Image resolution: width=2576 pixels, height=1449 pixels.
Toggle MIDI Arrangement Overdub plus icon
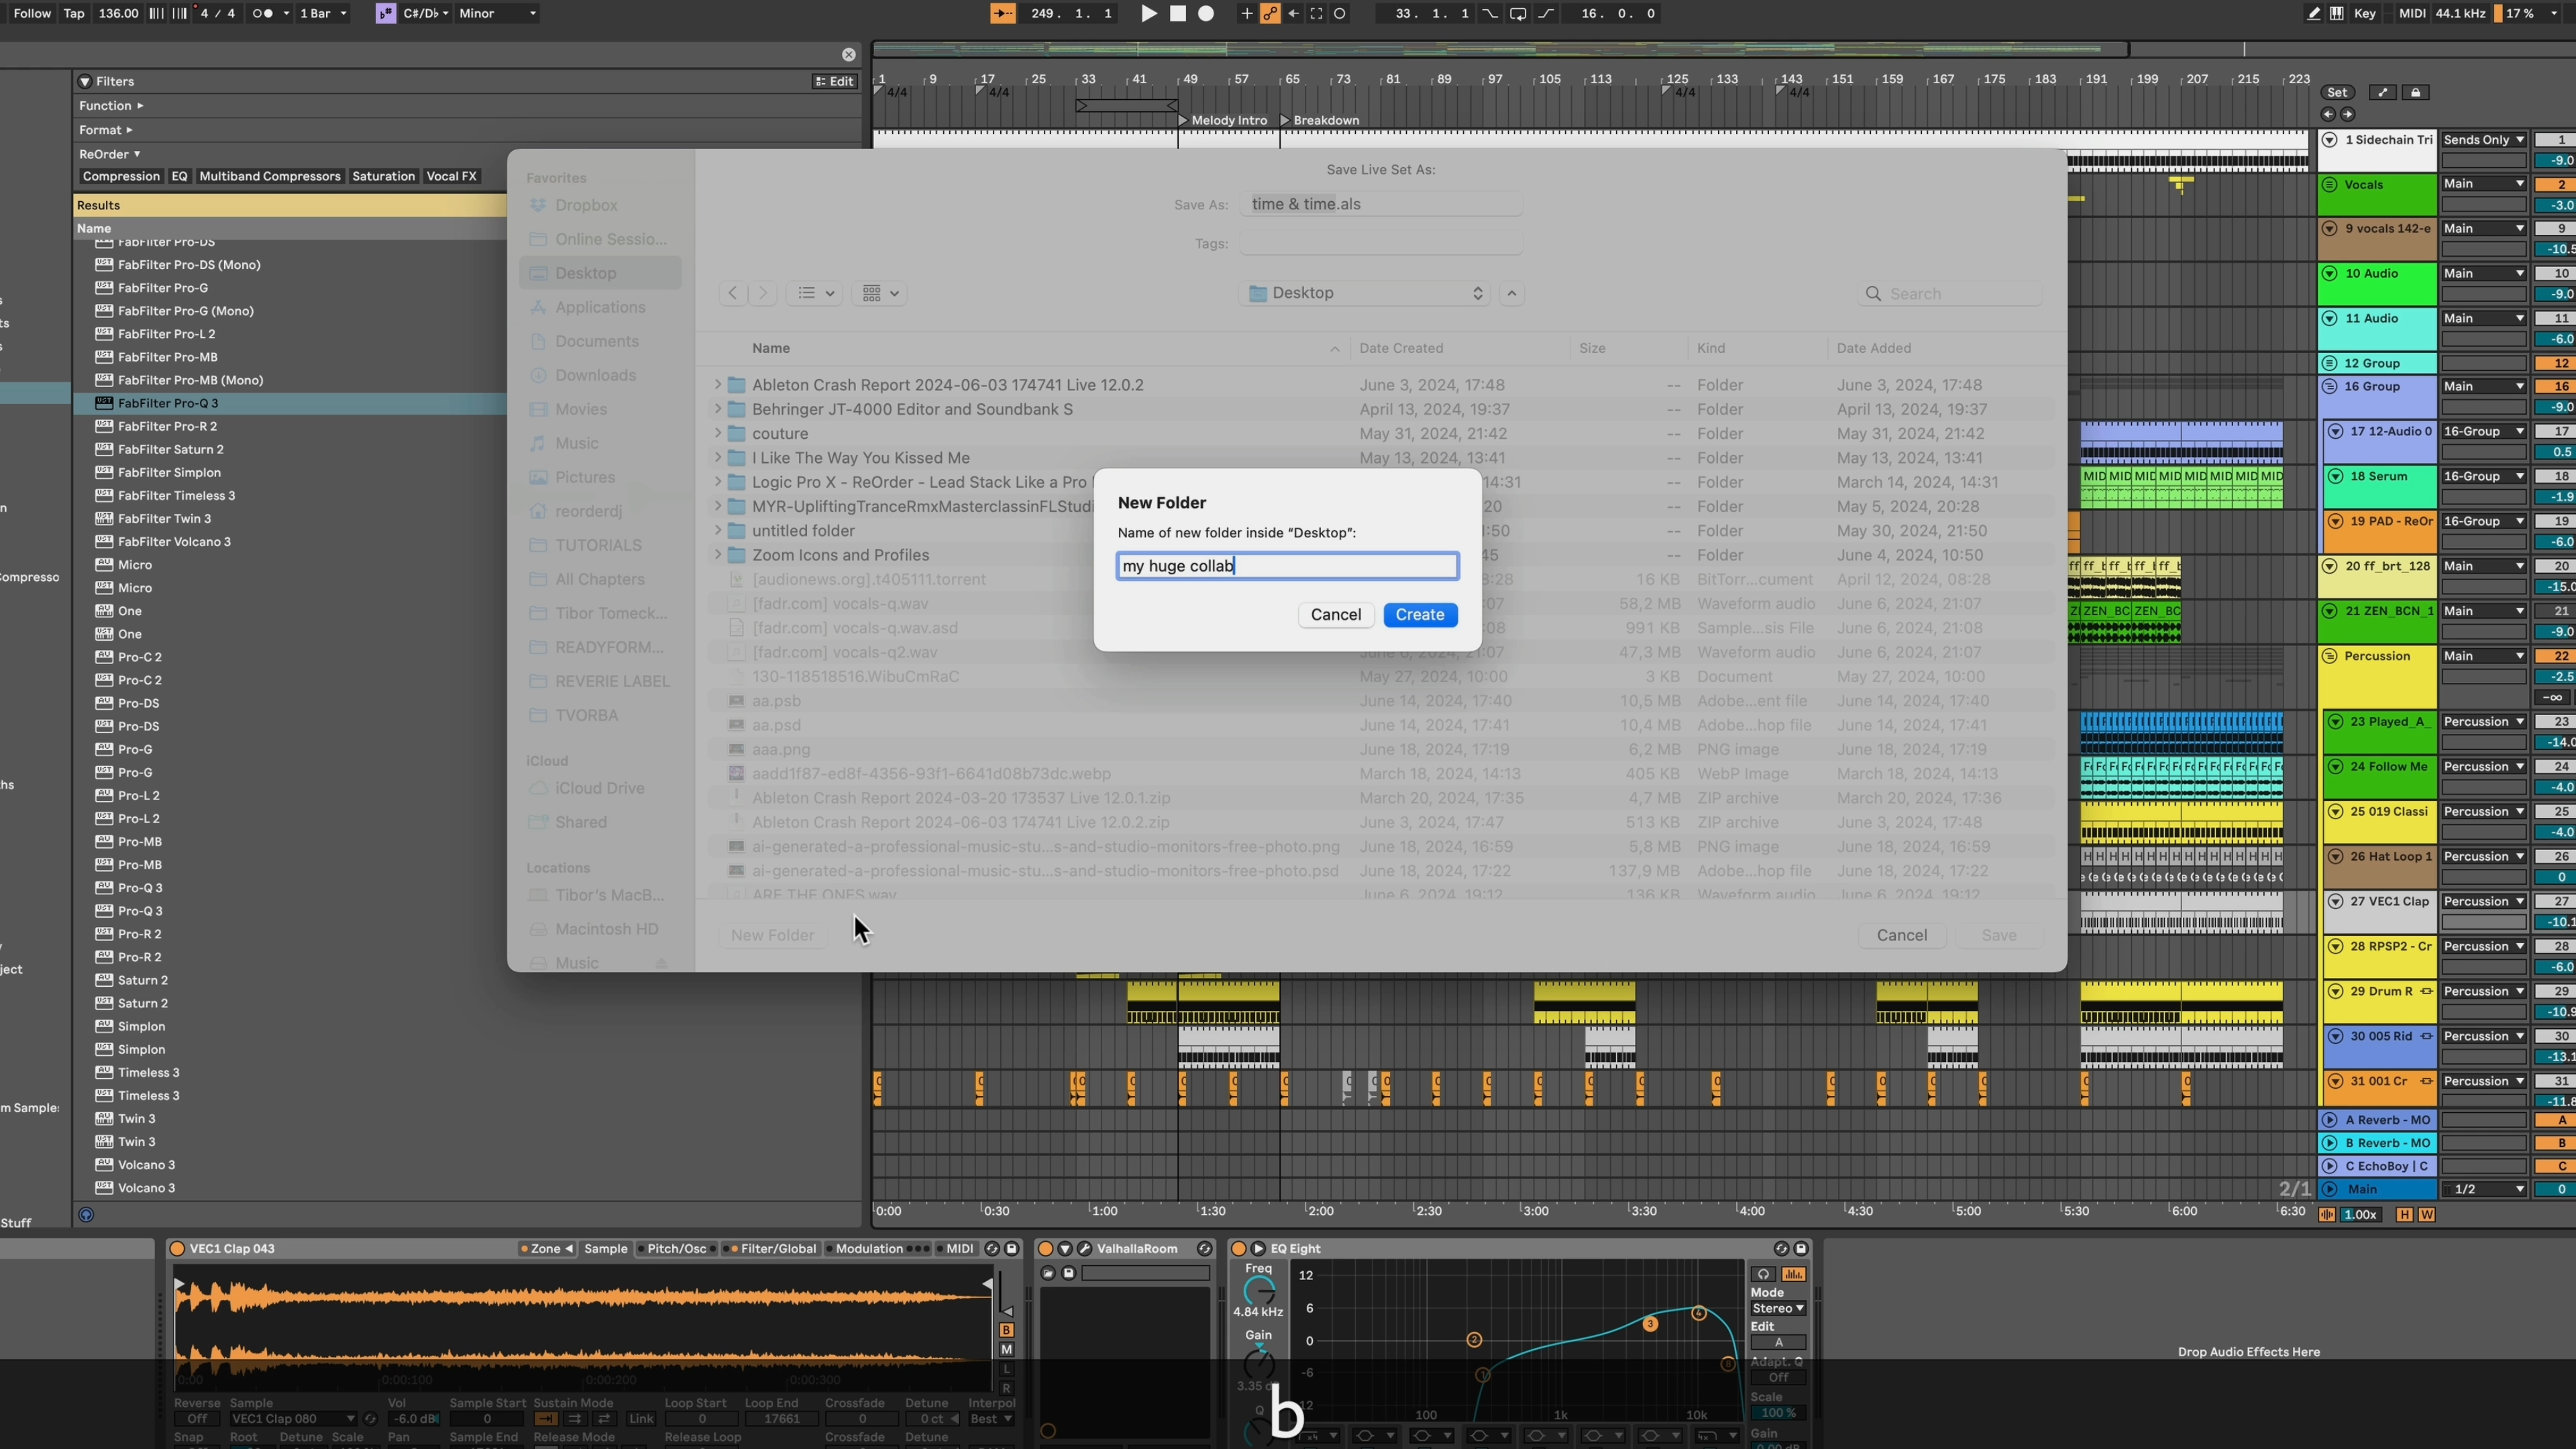click(1246, 13)
